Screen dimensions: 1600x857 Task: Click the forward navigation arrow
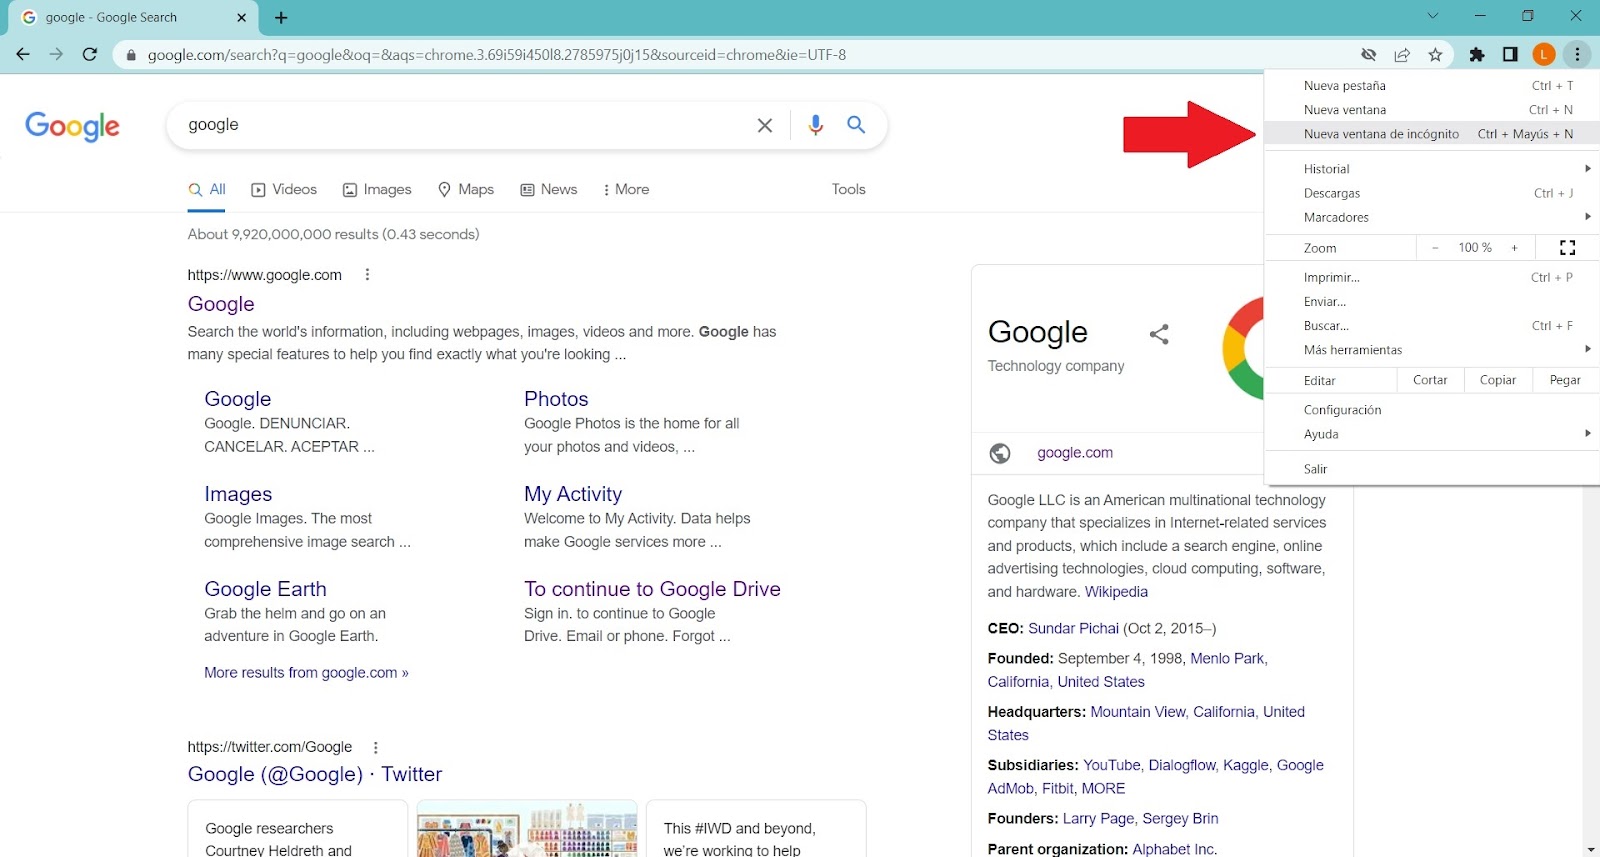pyautogui.click(x=56, y=54)
